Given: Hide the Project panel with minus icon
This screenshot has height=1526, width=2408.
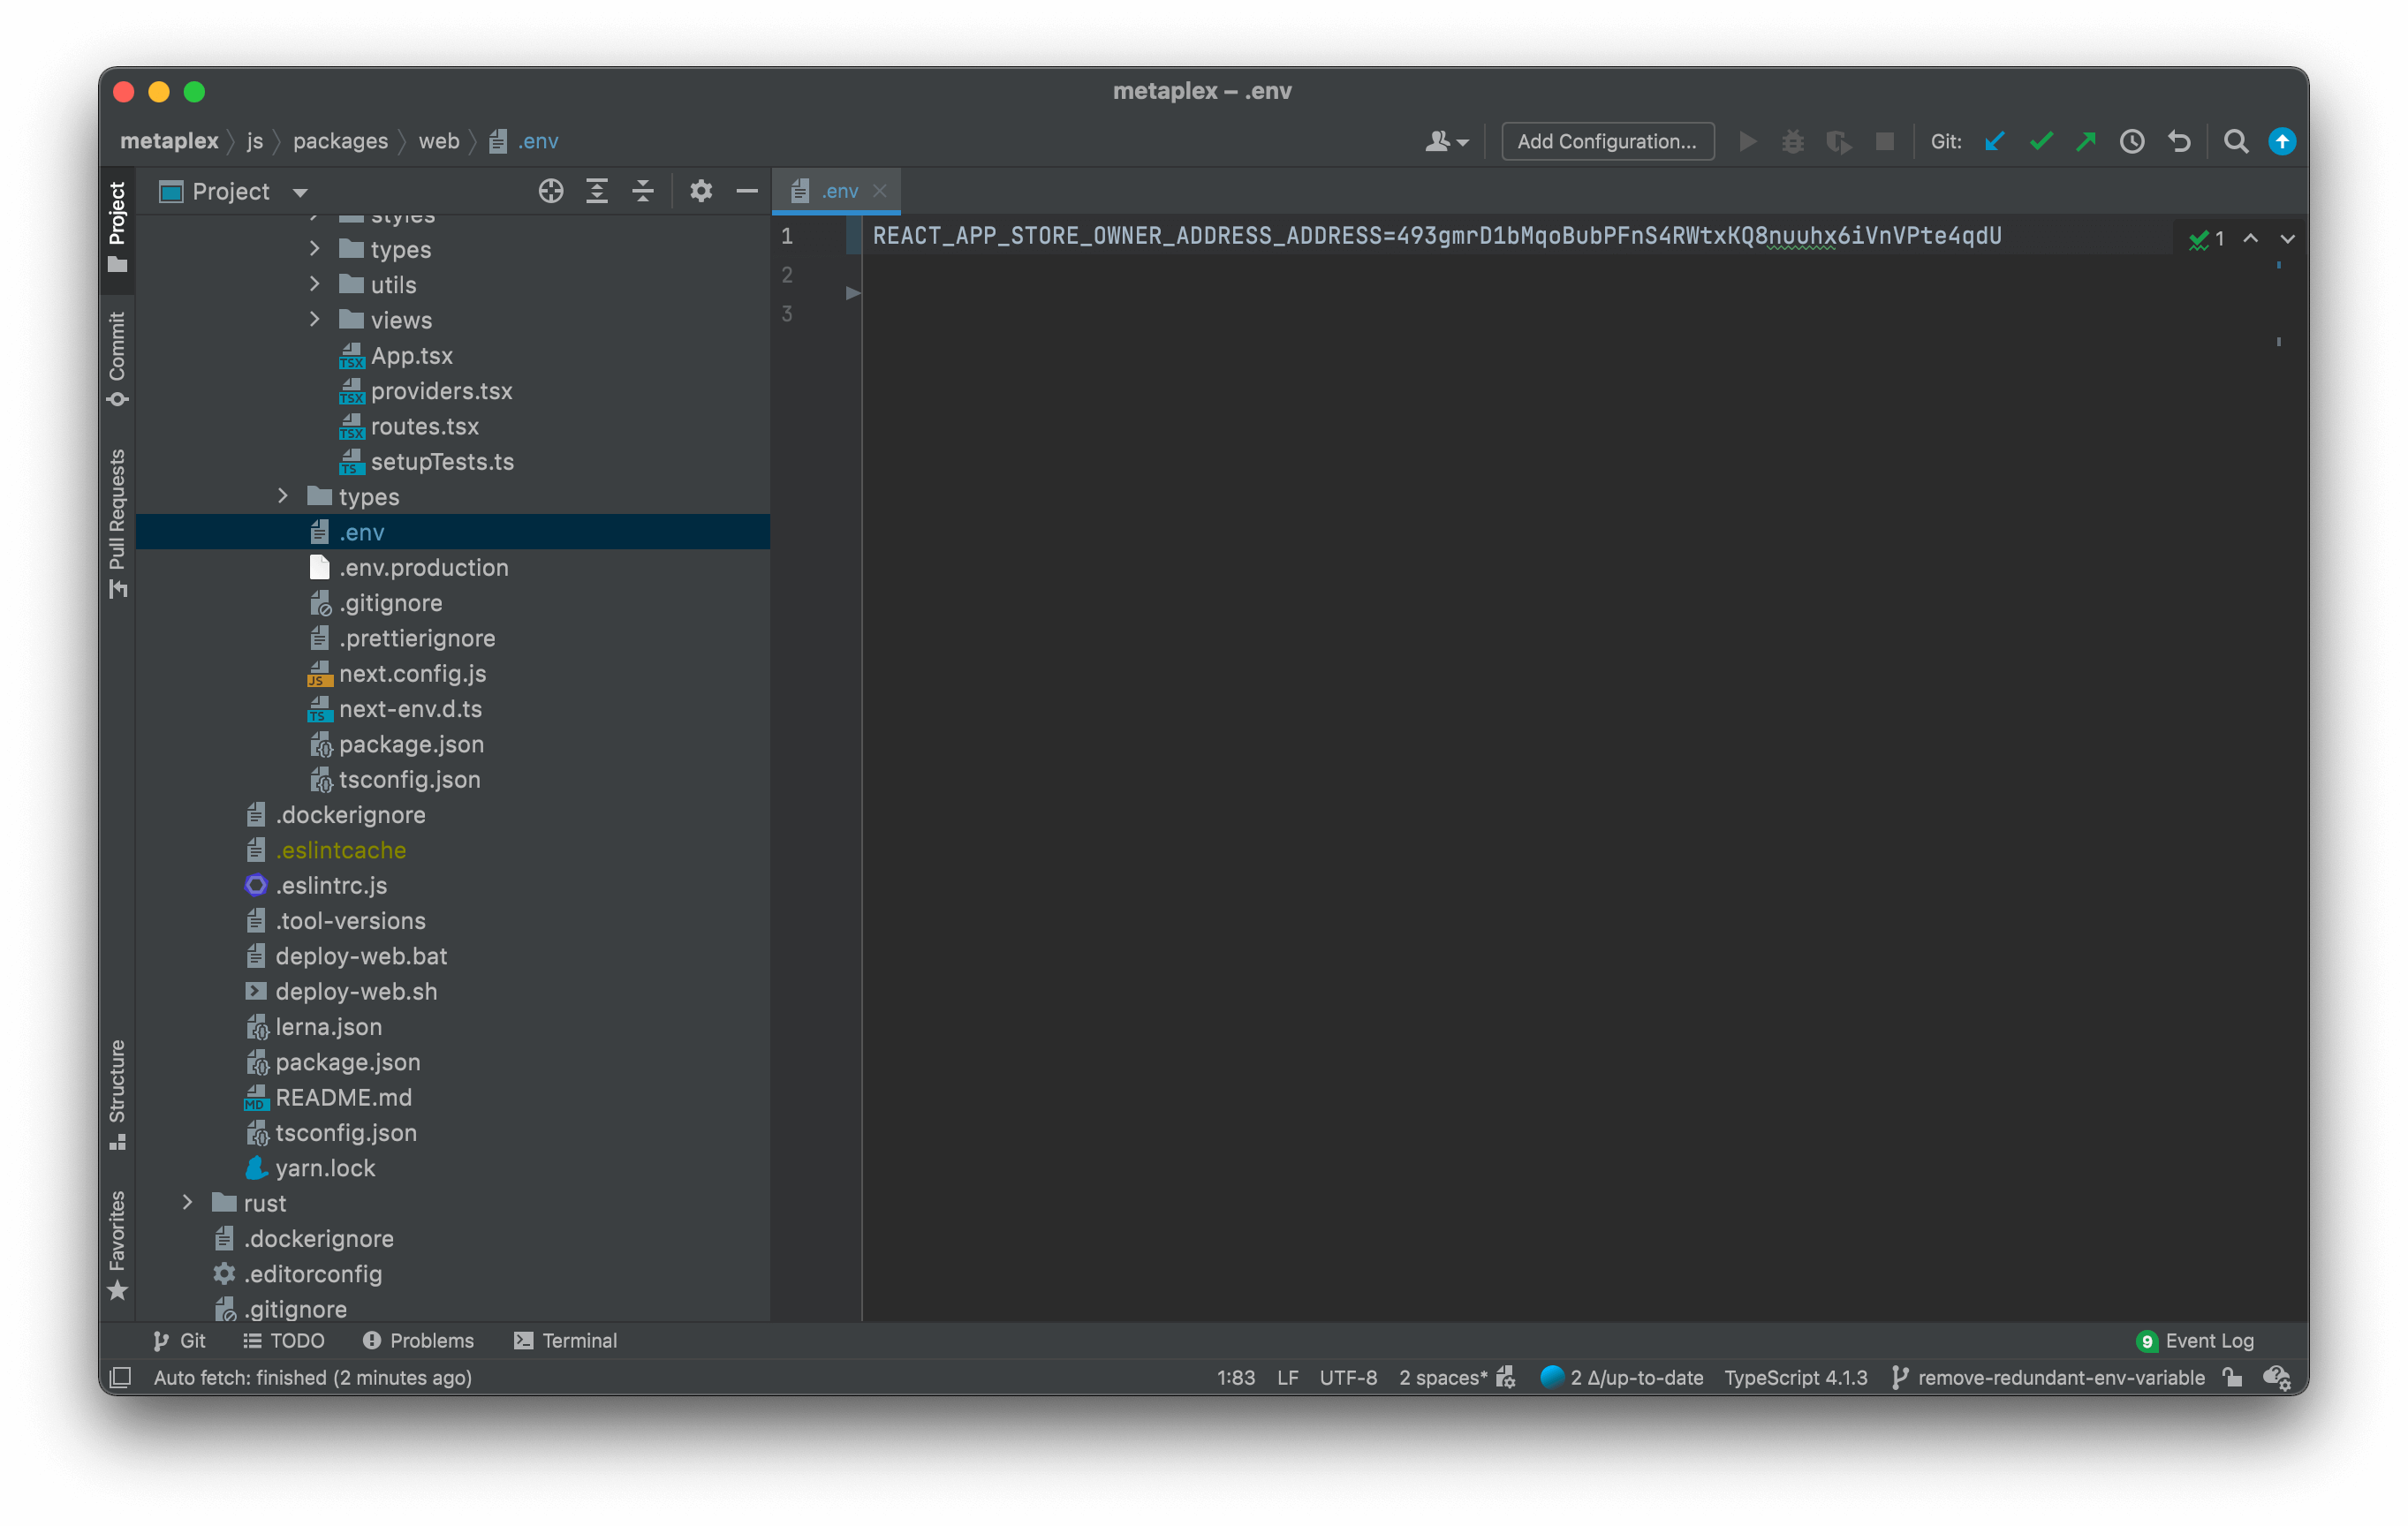Looking at the screenshot, I should [747, 191].
